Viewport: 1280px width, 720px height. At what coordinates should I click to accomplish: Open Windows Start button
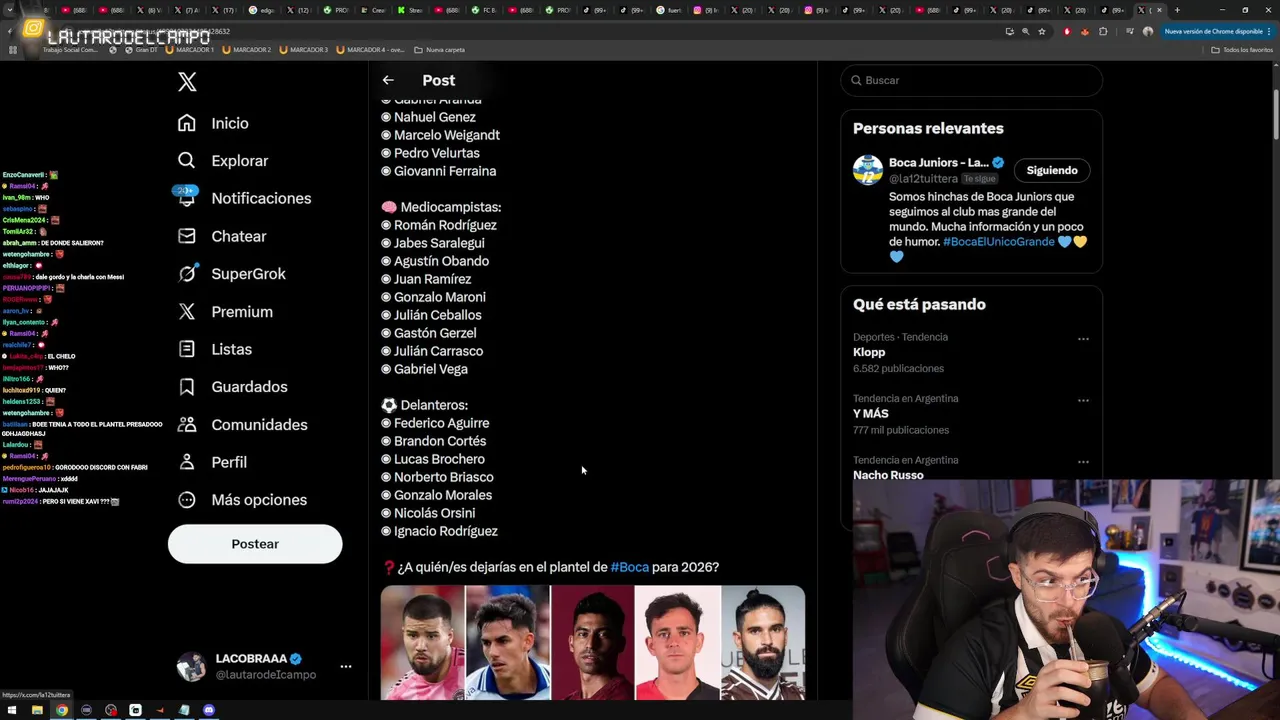(12, 710)
